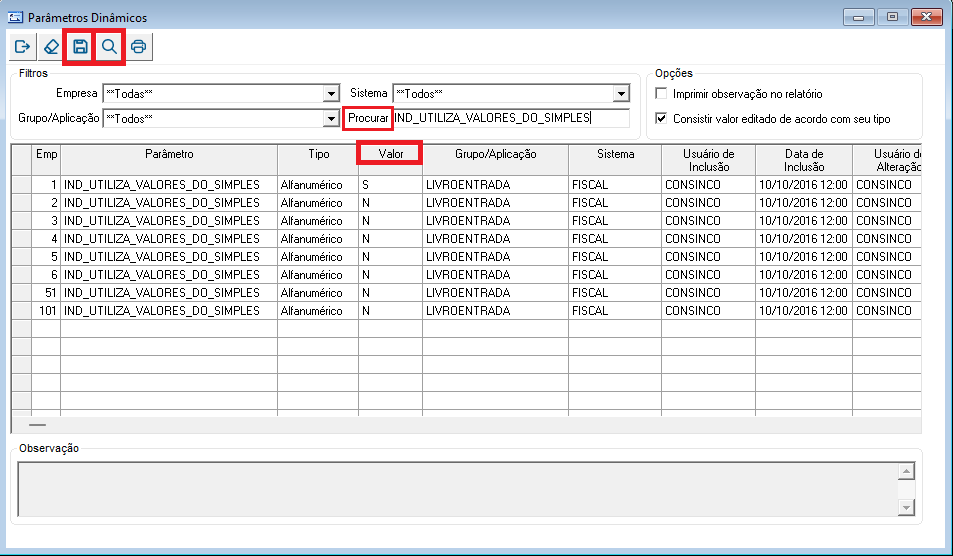This screenshot has height=556, width=953.
Task: Click the Sistema column header
Action: click(615, 160)
